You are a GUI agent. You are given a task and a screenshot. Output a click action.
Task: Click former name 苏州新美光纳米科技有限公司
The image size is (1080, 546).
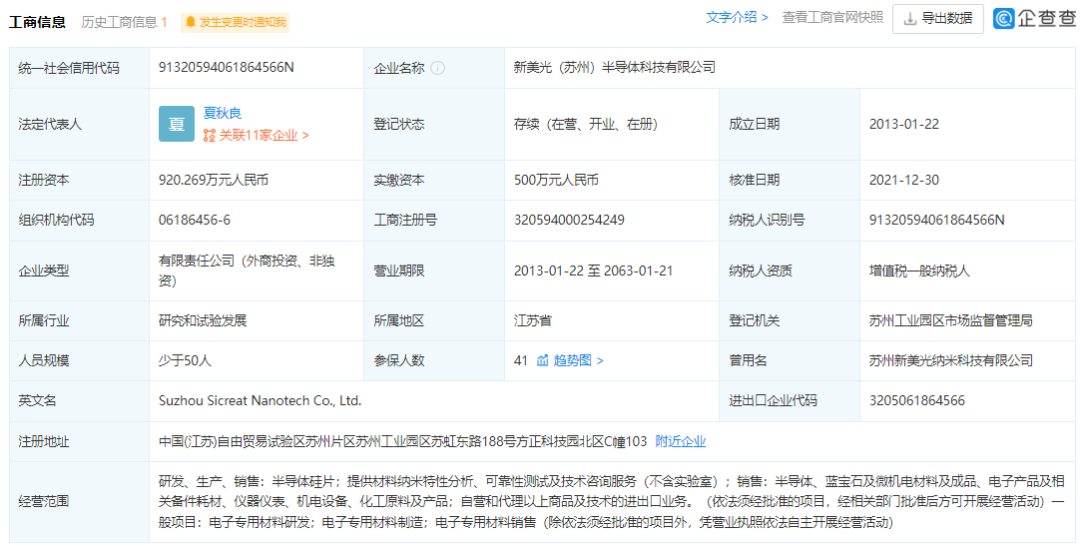951,360
